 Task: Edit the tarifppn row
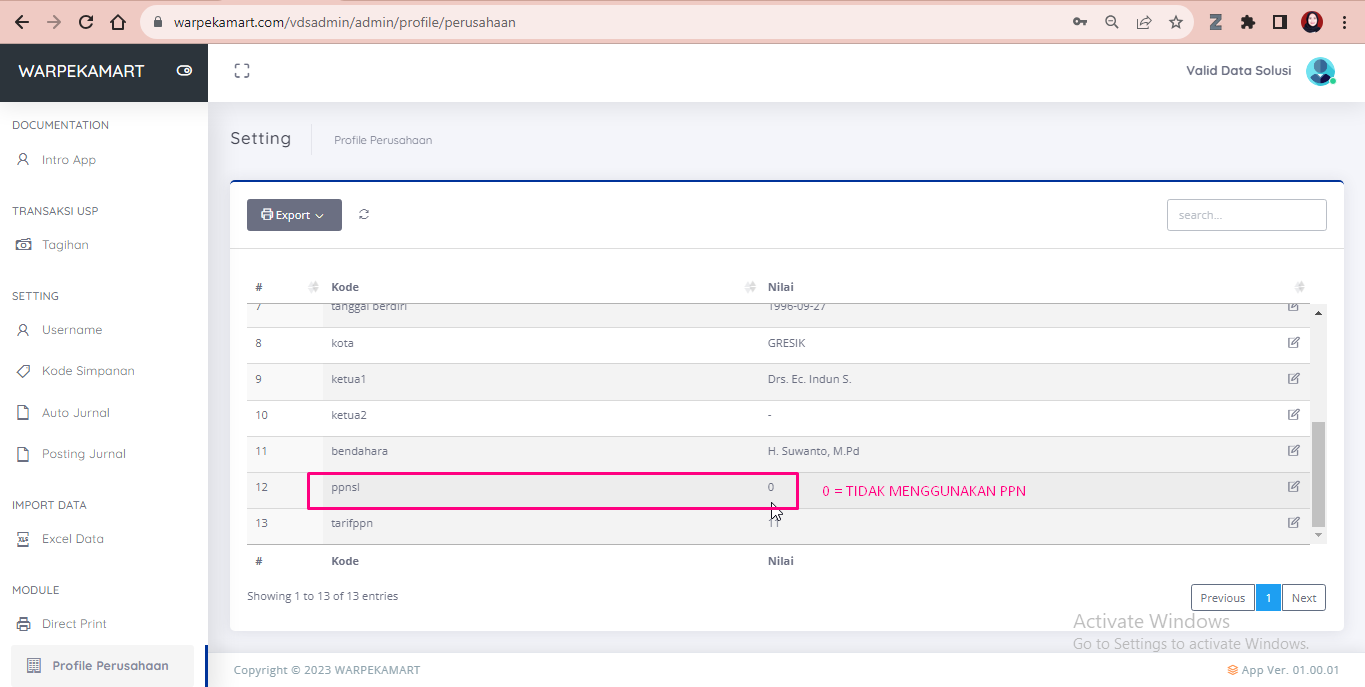tap(1294, 522)
